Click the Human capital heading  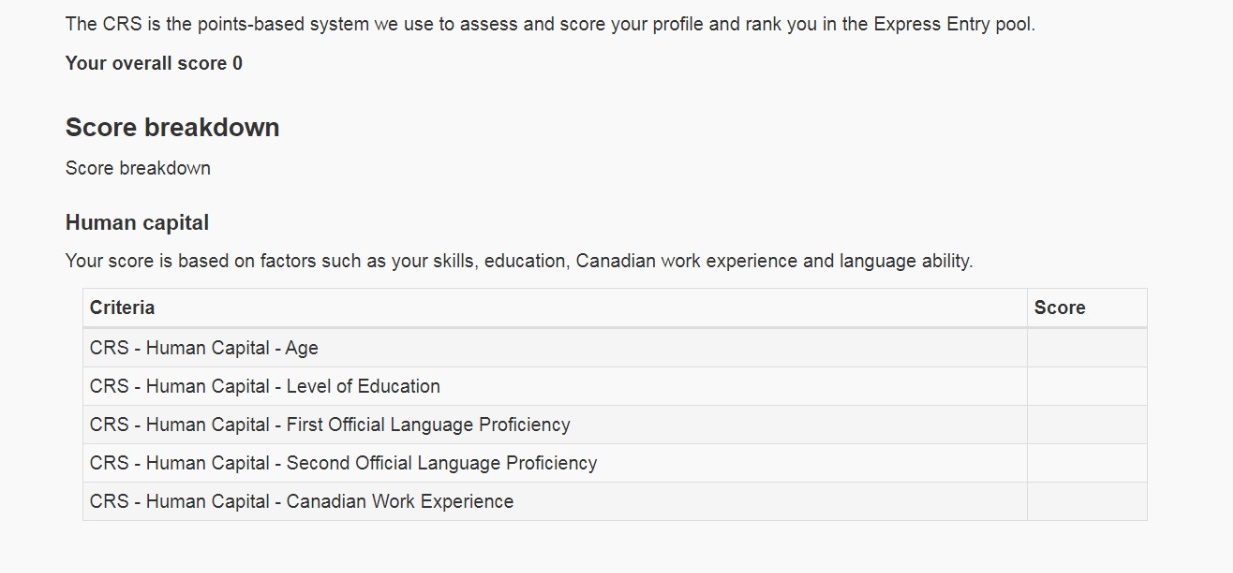pos(136,221)
